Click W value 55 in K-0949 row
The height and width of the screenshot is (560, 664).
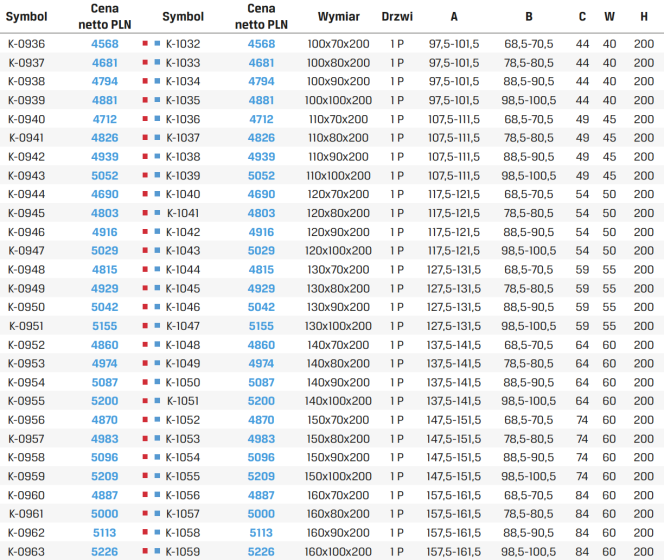(x=609, y=288)
